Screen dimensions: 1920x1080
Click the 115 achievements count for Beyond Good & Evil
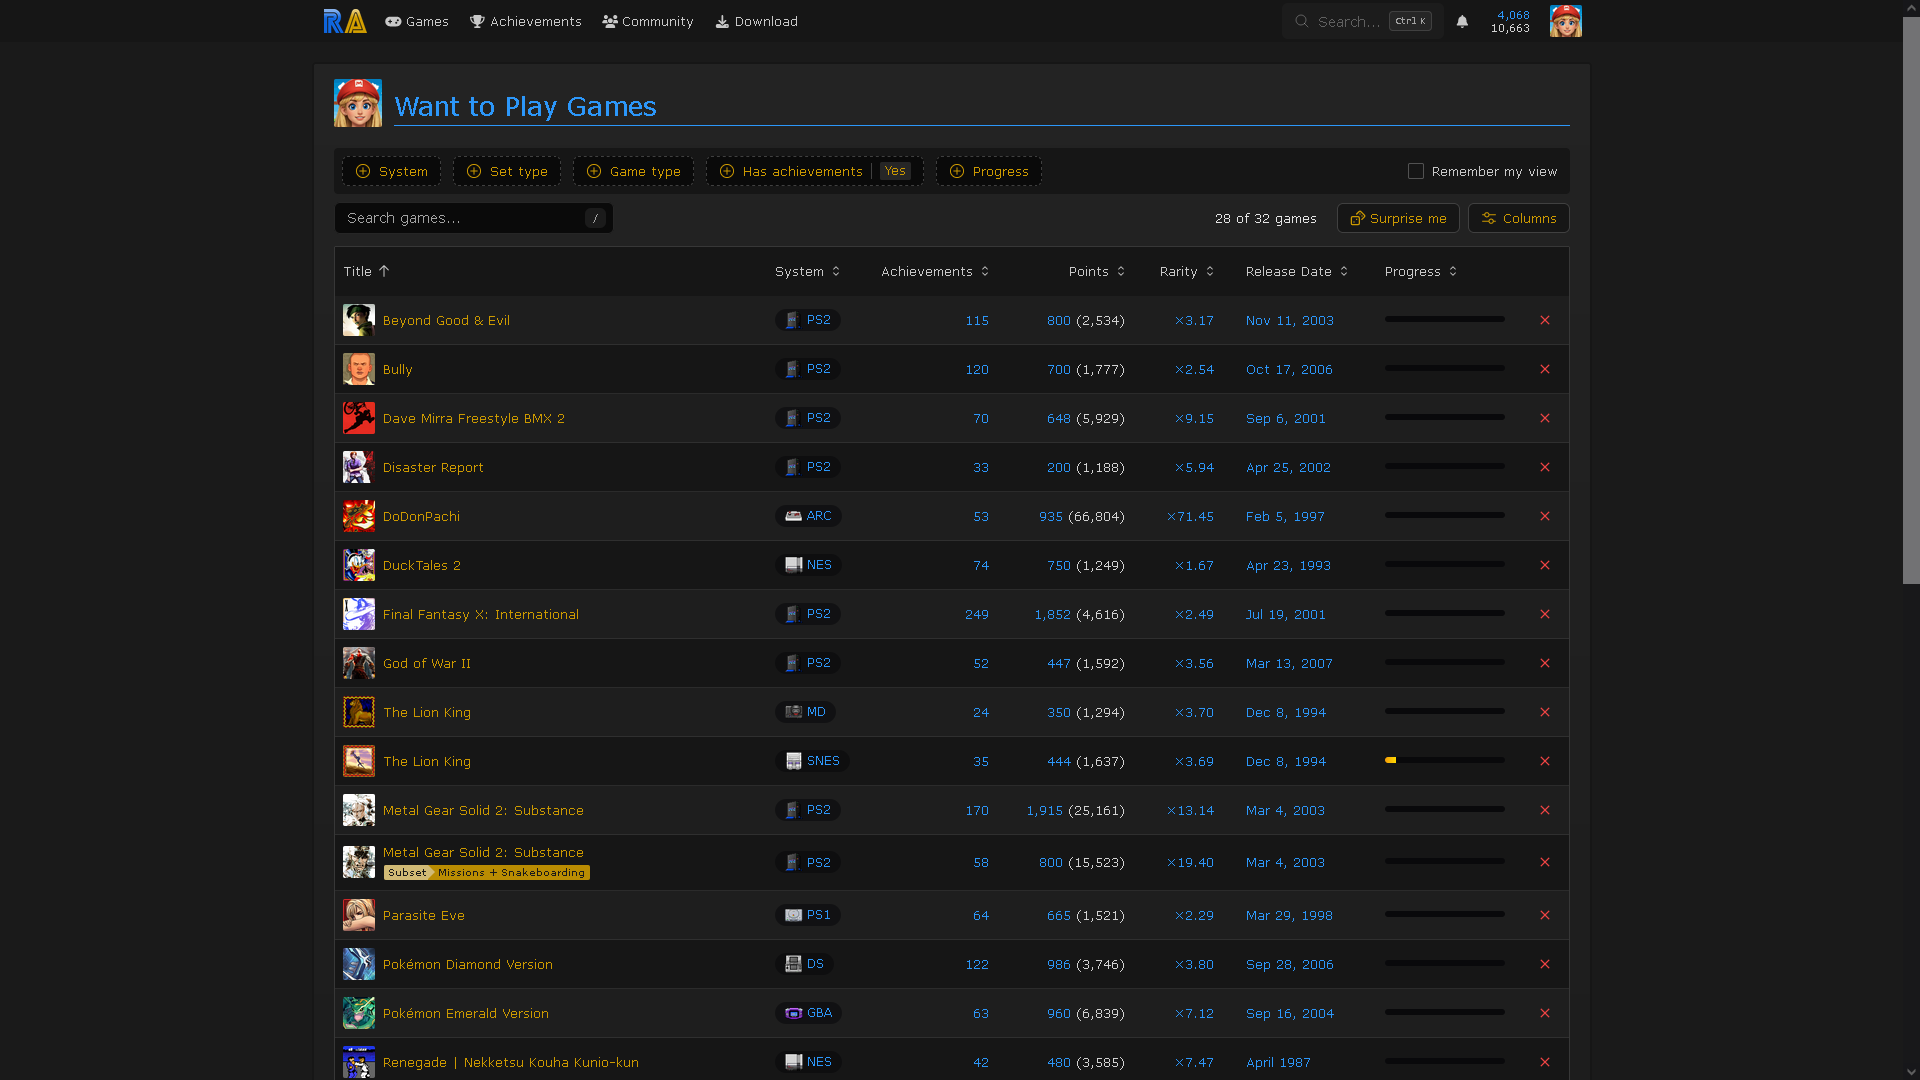click(x=976, y=320)
